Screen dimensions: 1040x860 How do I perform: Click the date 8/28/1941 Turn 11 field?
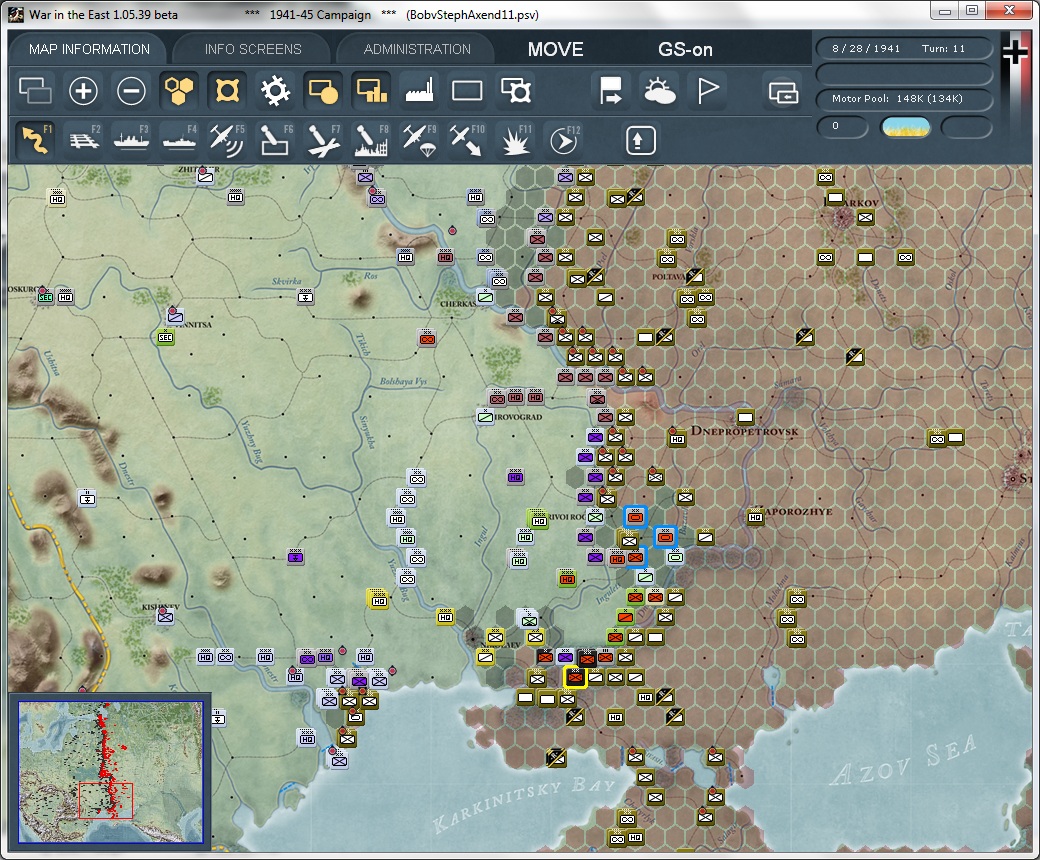point(904,48)
